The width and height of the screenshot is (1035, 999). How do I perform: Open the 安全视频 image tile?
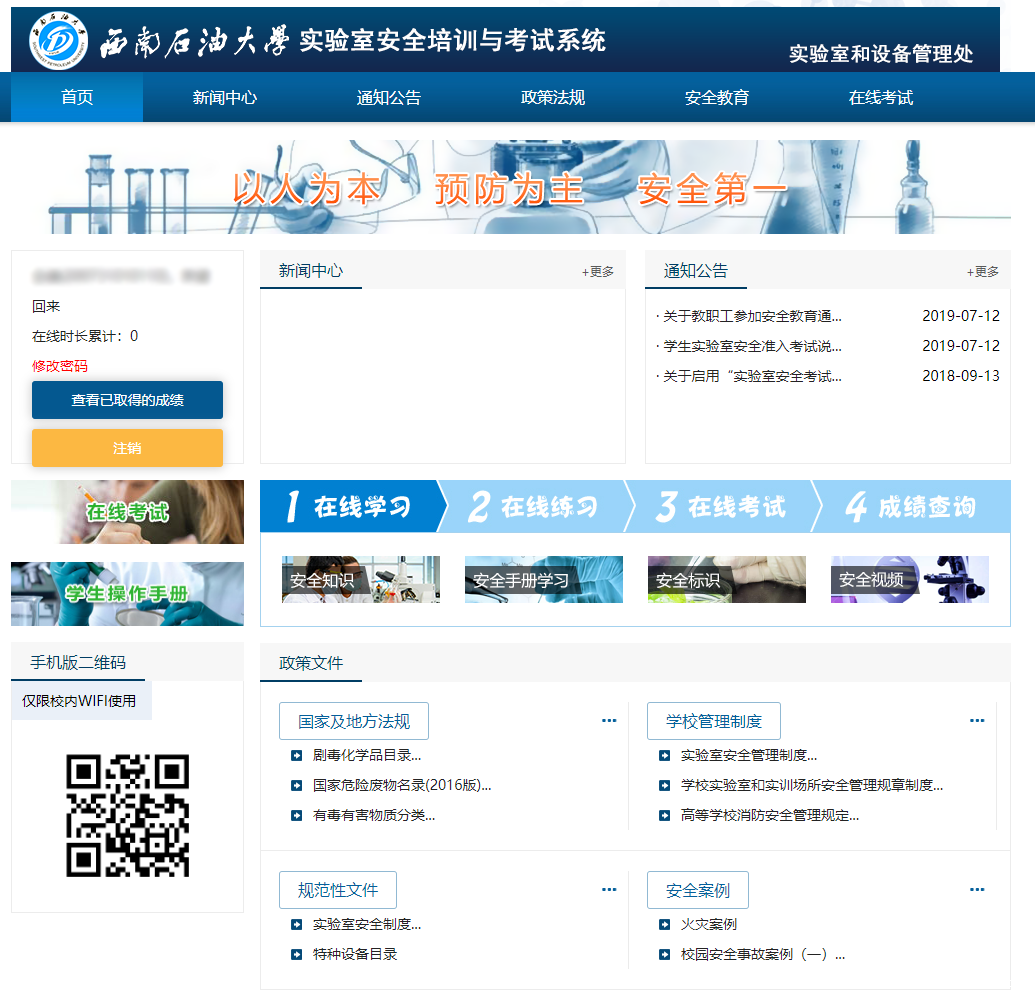[909, 580]
